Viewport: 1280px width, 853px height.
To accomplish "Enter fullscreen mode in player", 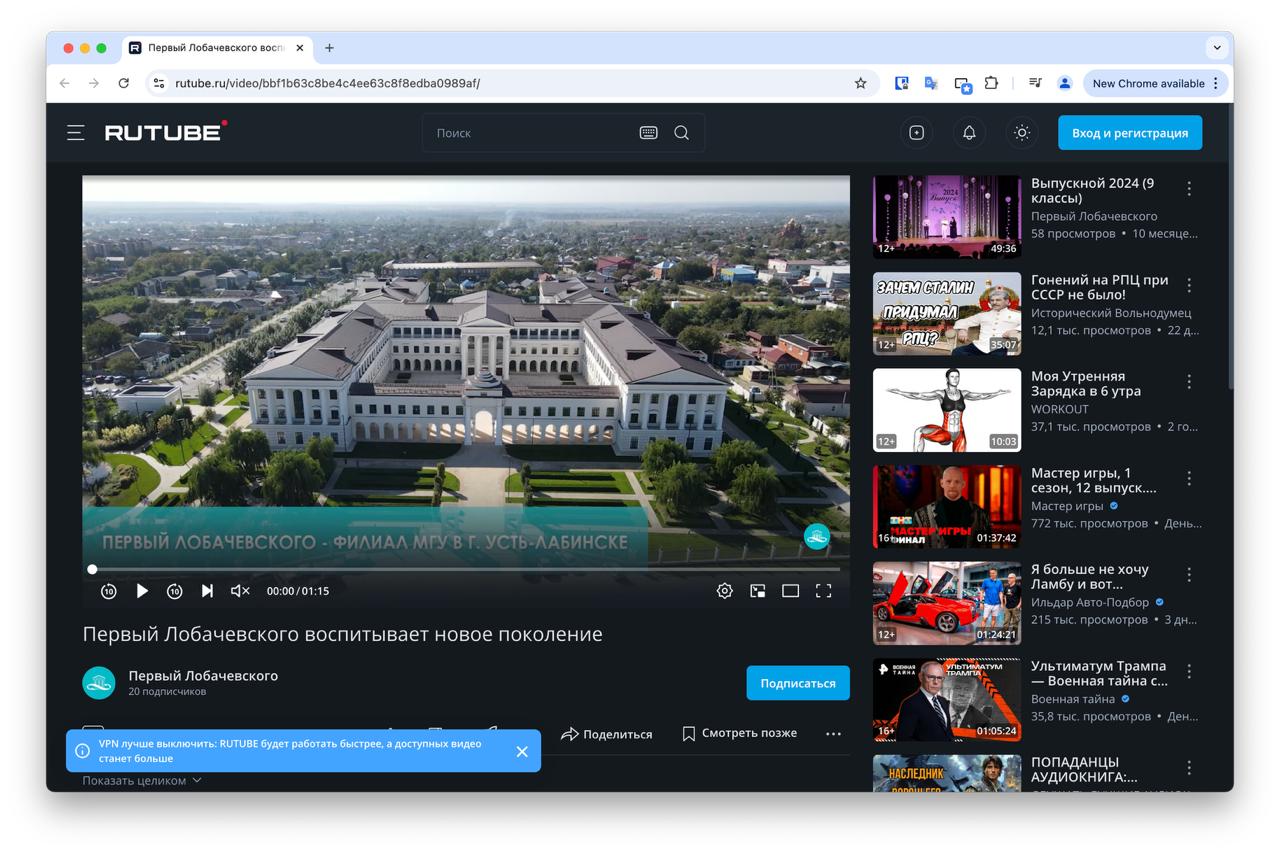I will pyautogui.click(x=824, y=591).
